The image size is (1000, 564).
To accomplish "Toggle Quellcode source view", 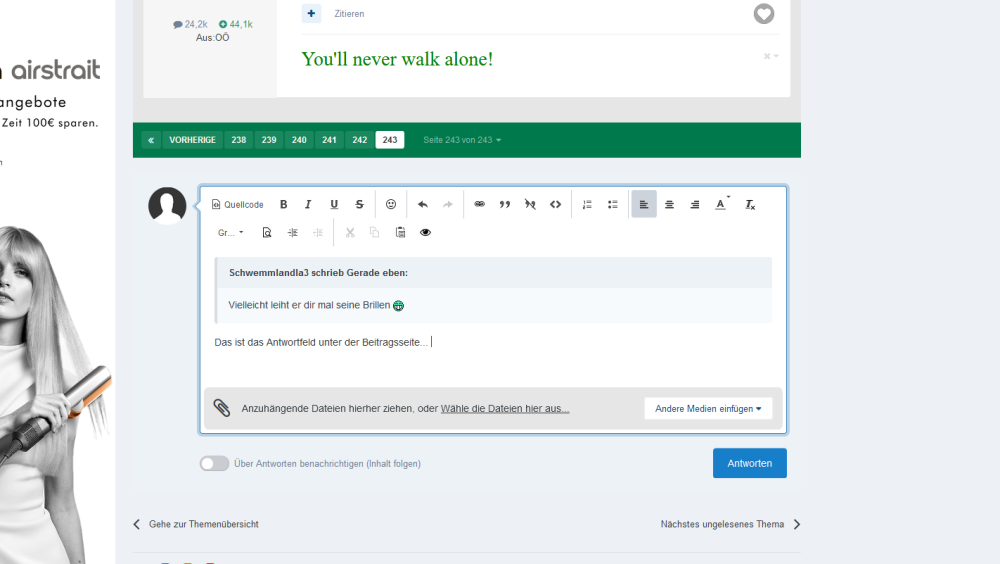I will (x=238, y=204).
